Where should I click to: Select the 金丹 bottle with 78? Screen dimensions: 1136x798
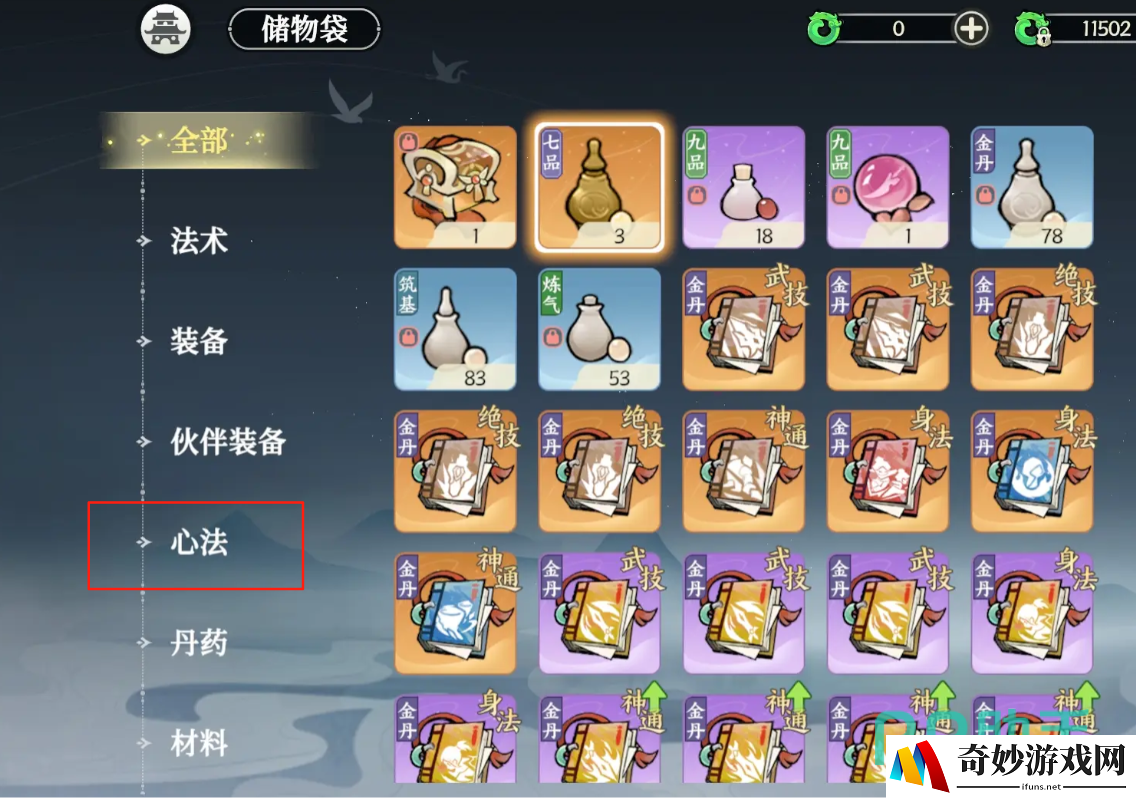point(1032,187)
